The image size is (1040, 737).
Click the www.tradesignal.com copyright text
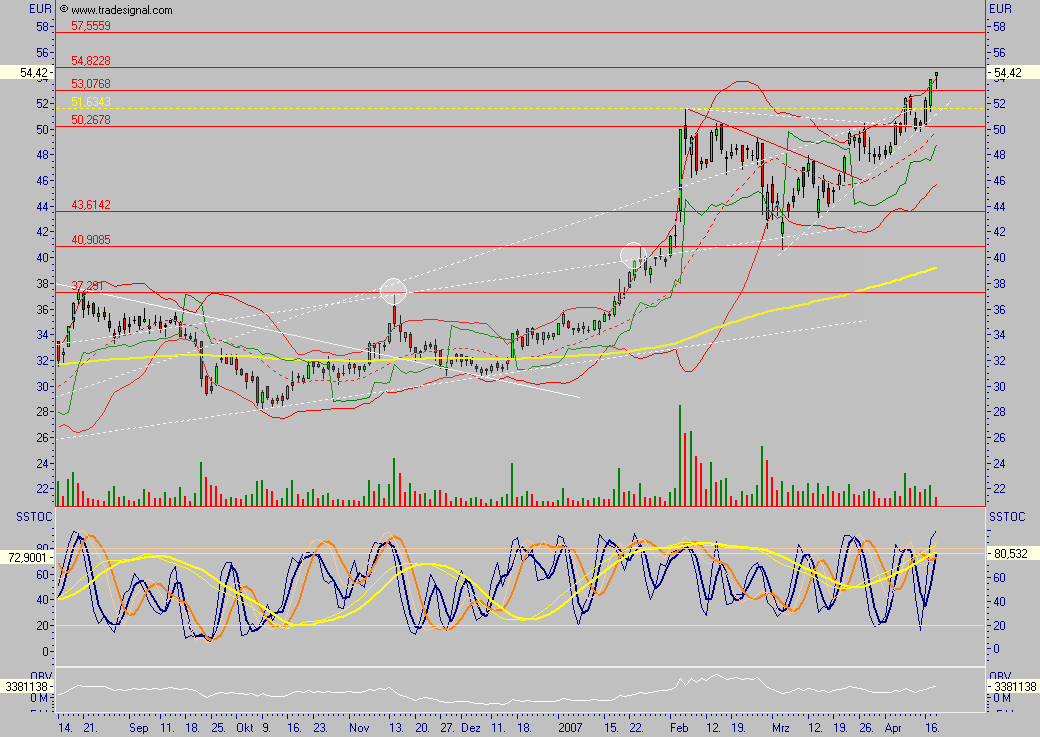(x=116, y=10)
